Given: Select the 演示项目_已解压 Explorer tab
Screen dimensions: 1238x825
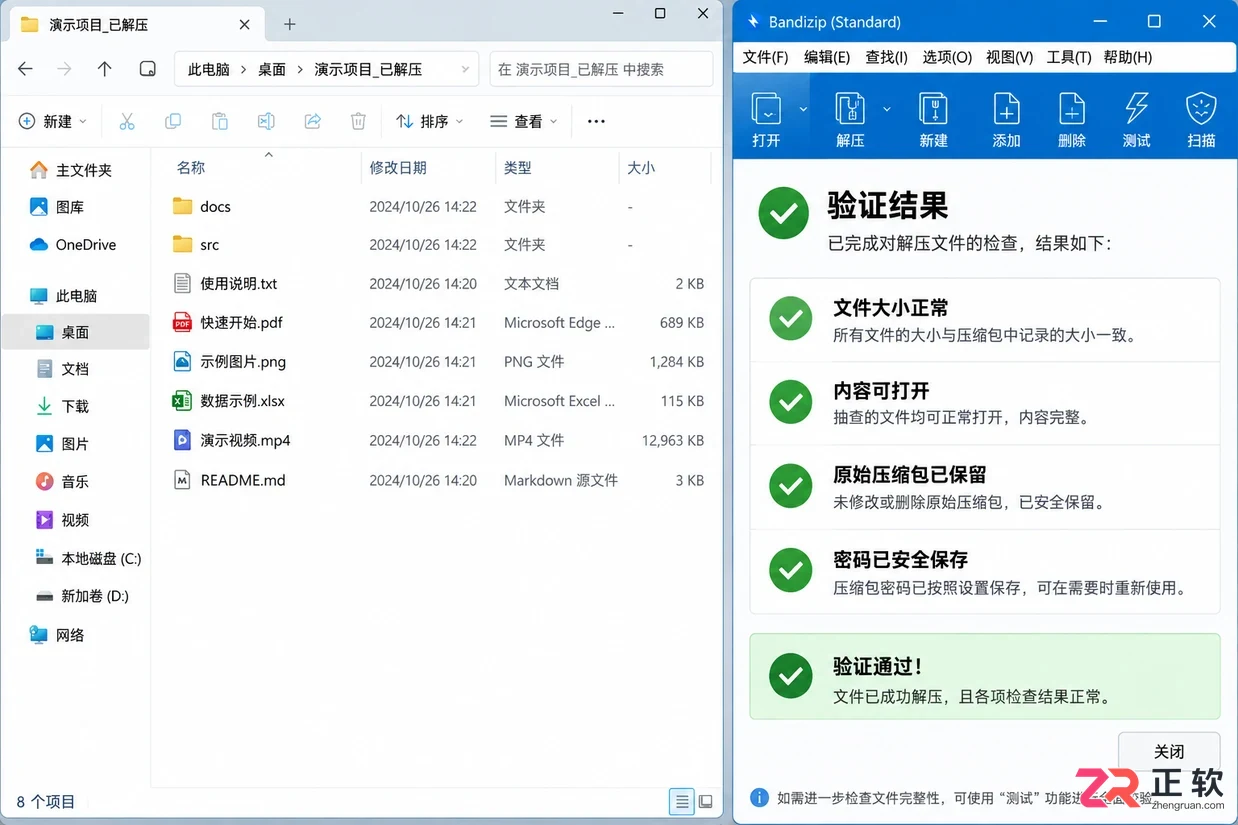Looking at the screenshot, I should (x=136, y=24).
